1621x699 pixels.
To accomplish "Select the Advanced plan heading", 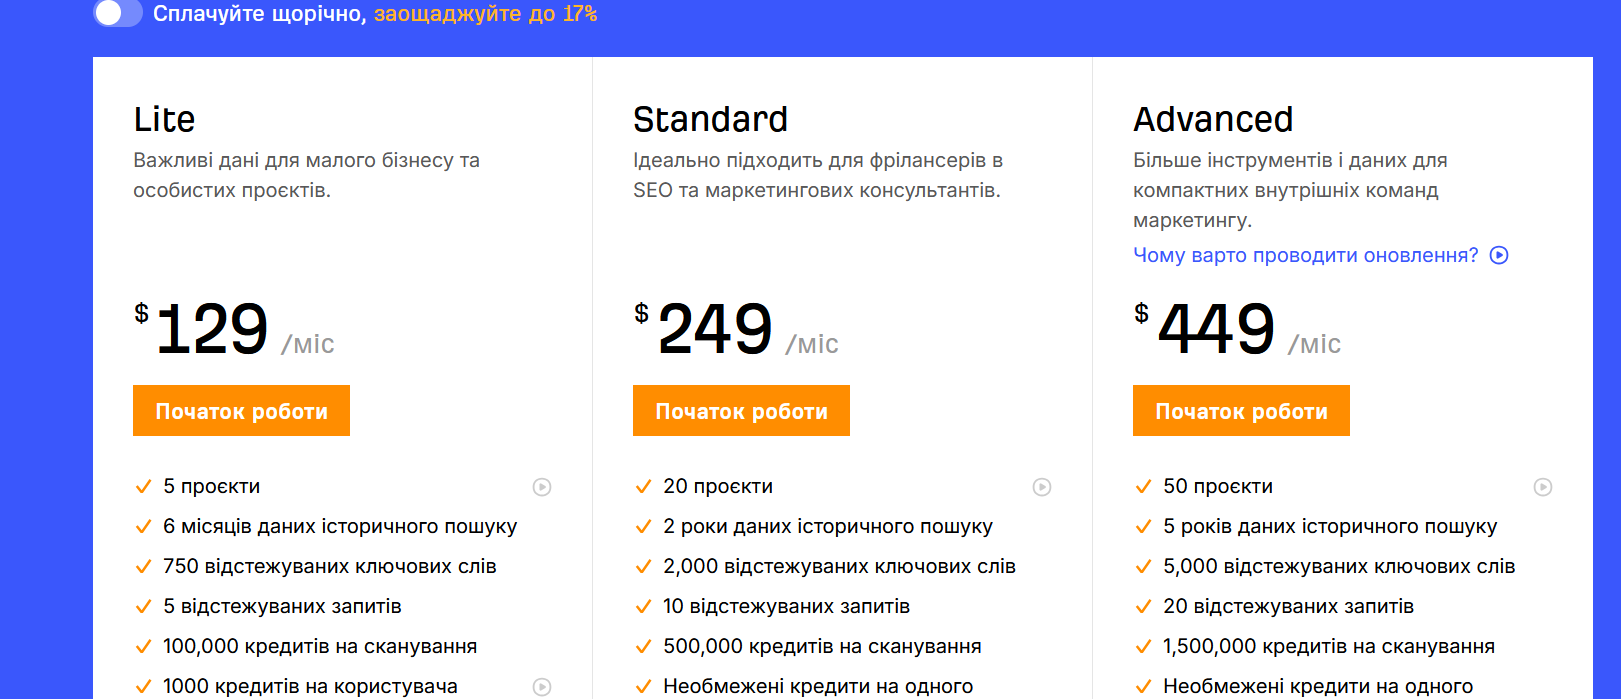I will [x=1212, y=119].
